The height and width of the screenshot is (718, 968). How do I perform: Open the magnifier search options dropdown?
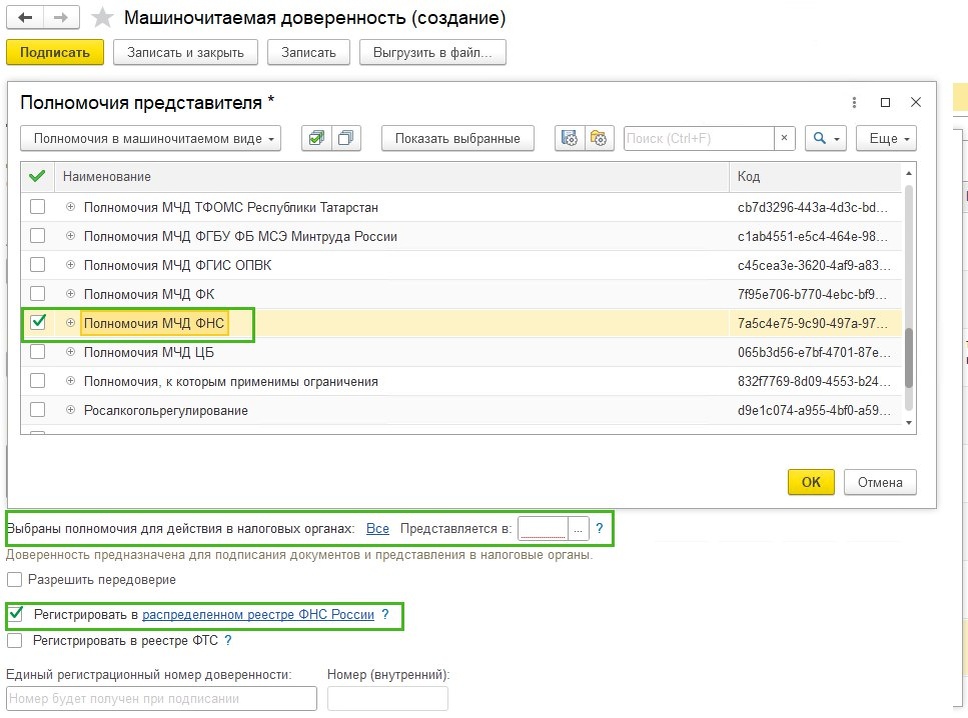pyautogui.click(x=825, y=138)
